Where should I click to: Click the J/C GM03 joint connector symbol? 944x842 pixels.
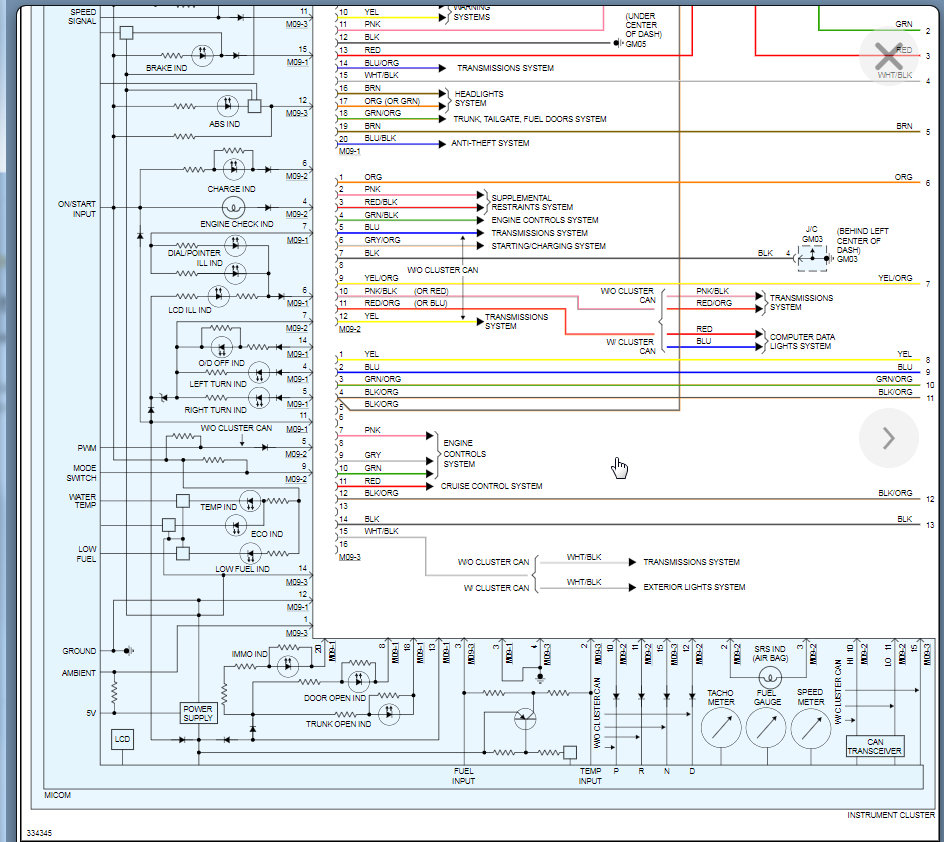click(812, 258)
